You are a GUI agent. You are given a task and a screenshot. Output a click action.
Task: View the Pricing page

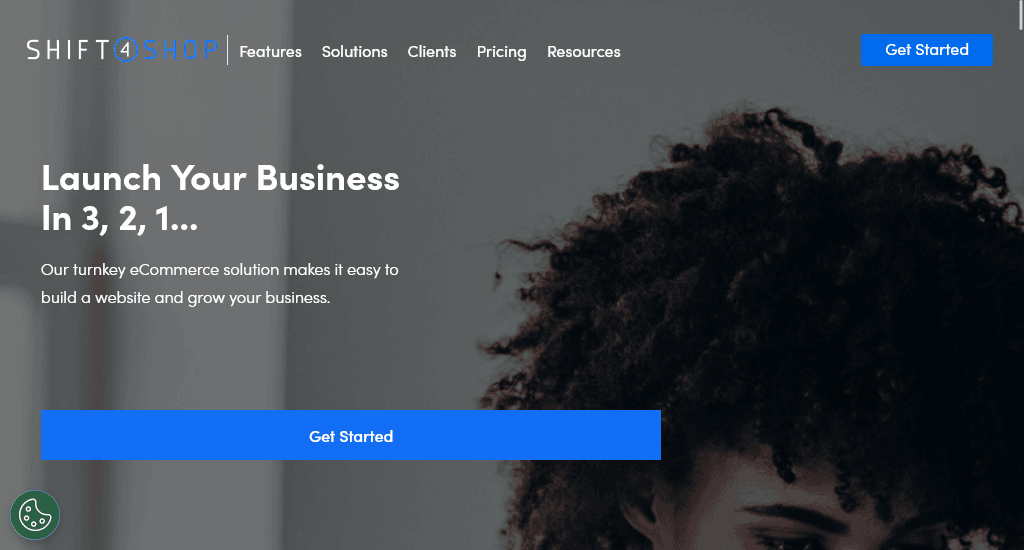click(x=502, y=52)
